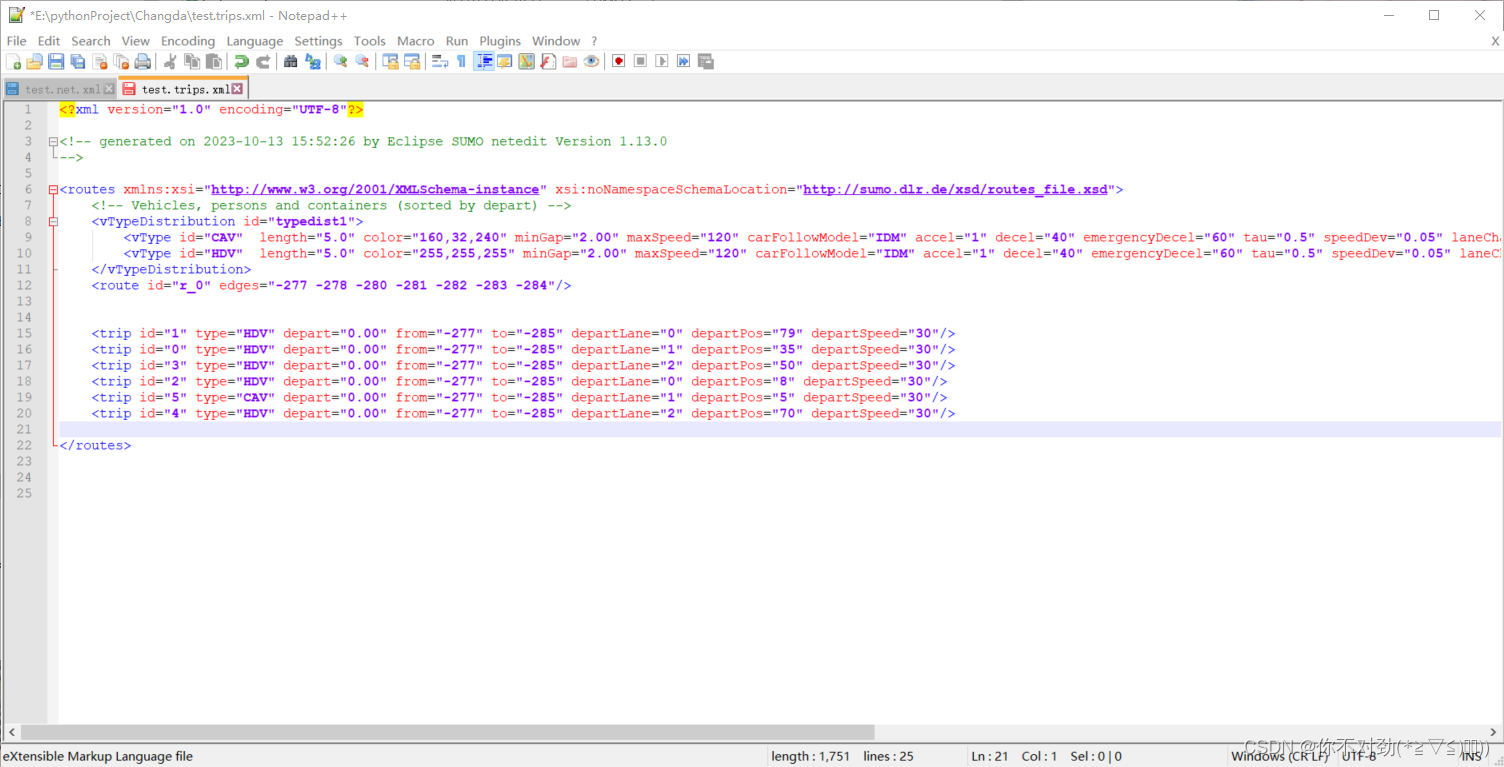Open the Encoding menu
This screenshot has height=767, width=1504.
188,41
